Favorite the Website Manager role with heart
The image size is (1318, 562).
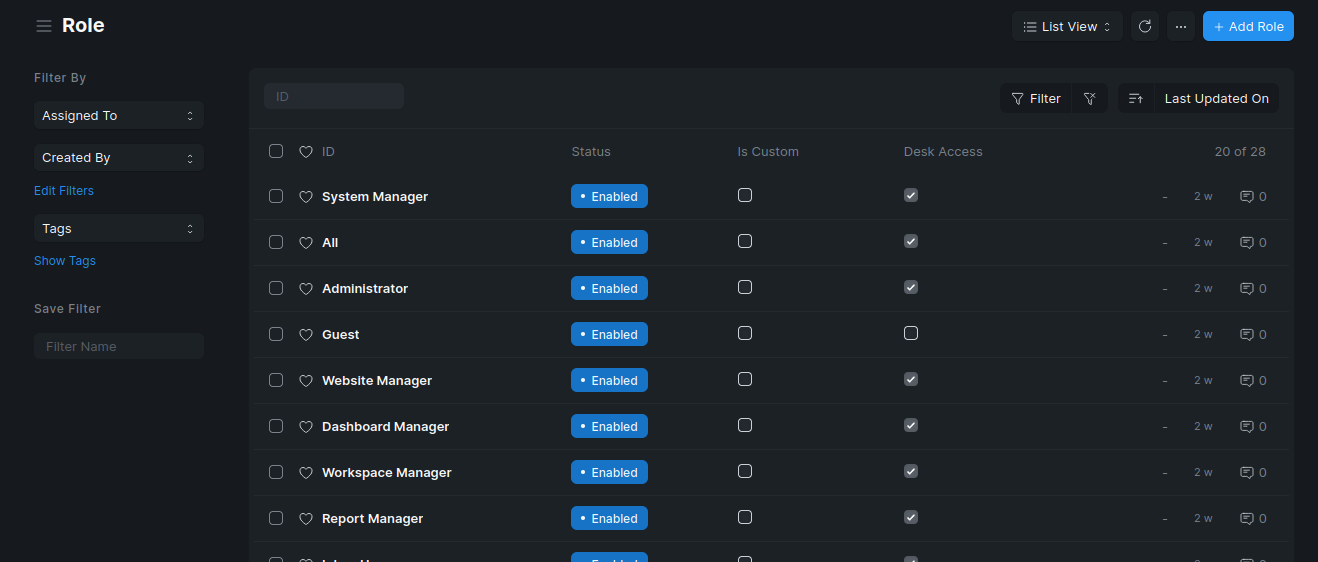(x=306, y=381)
